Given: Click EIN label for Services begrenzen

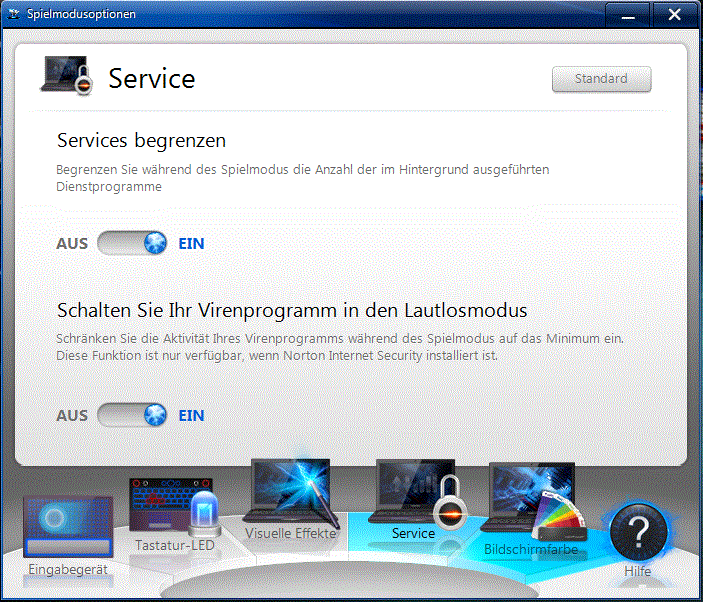Looking at the screenshot, I should pos(191,244).
